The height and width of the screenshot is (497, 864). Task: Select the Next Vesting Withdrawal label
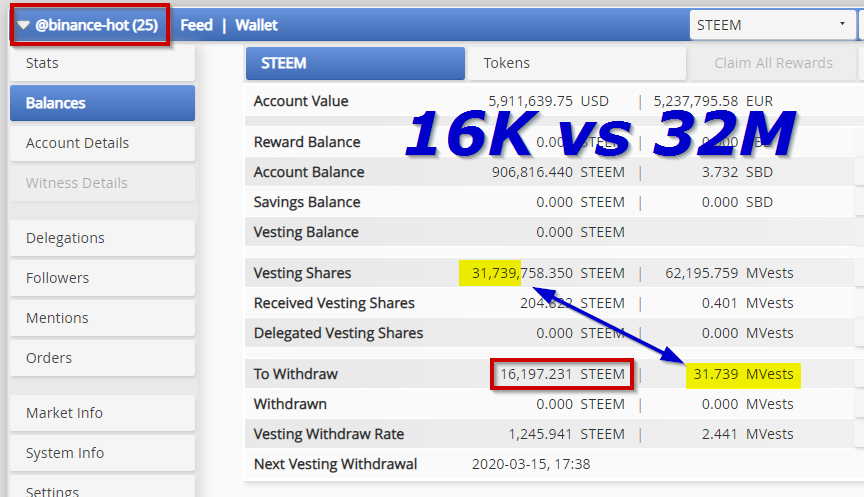coord(335,464)
